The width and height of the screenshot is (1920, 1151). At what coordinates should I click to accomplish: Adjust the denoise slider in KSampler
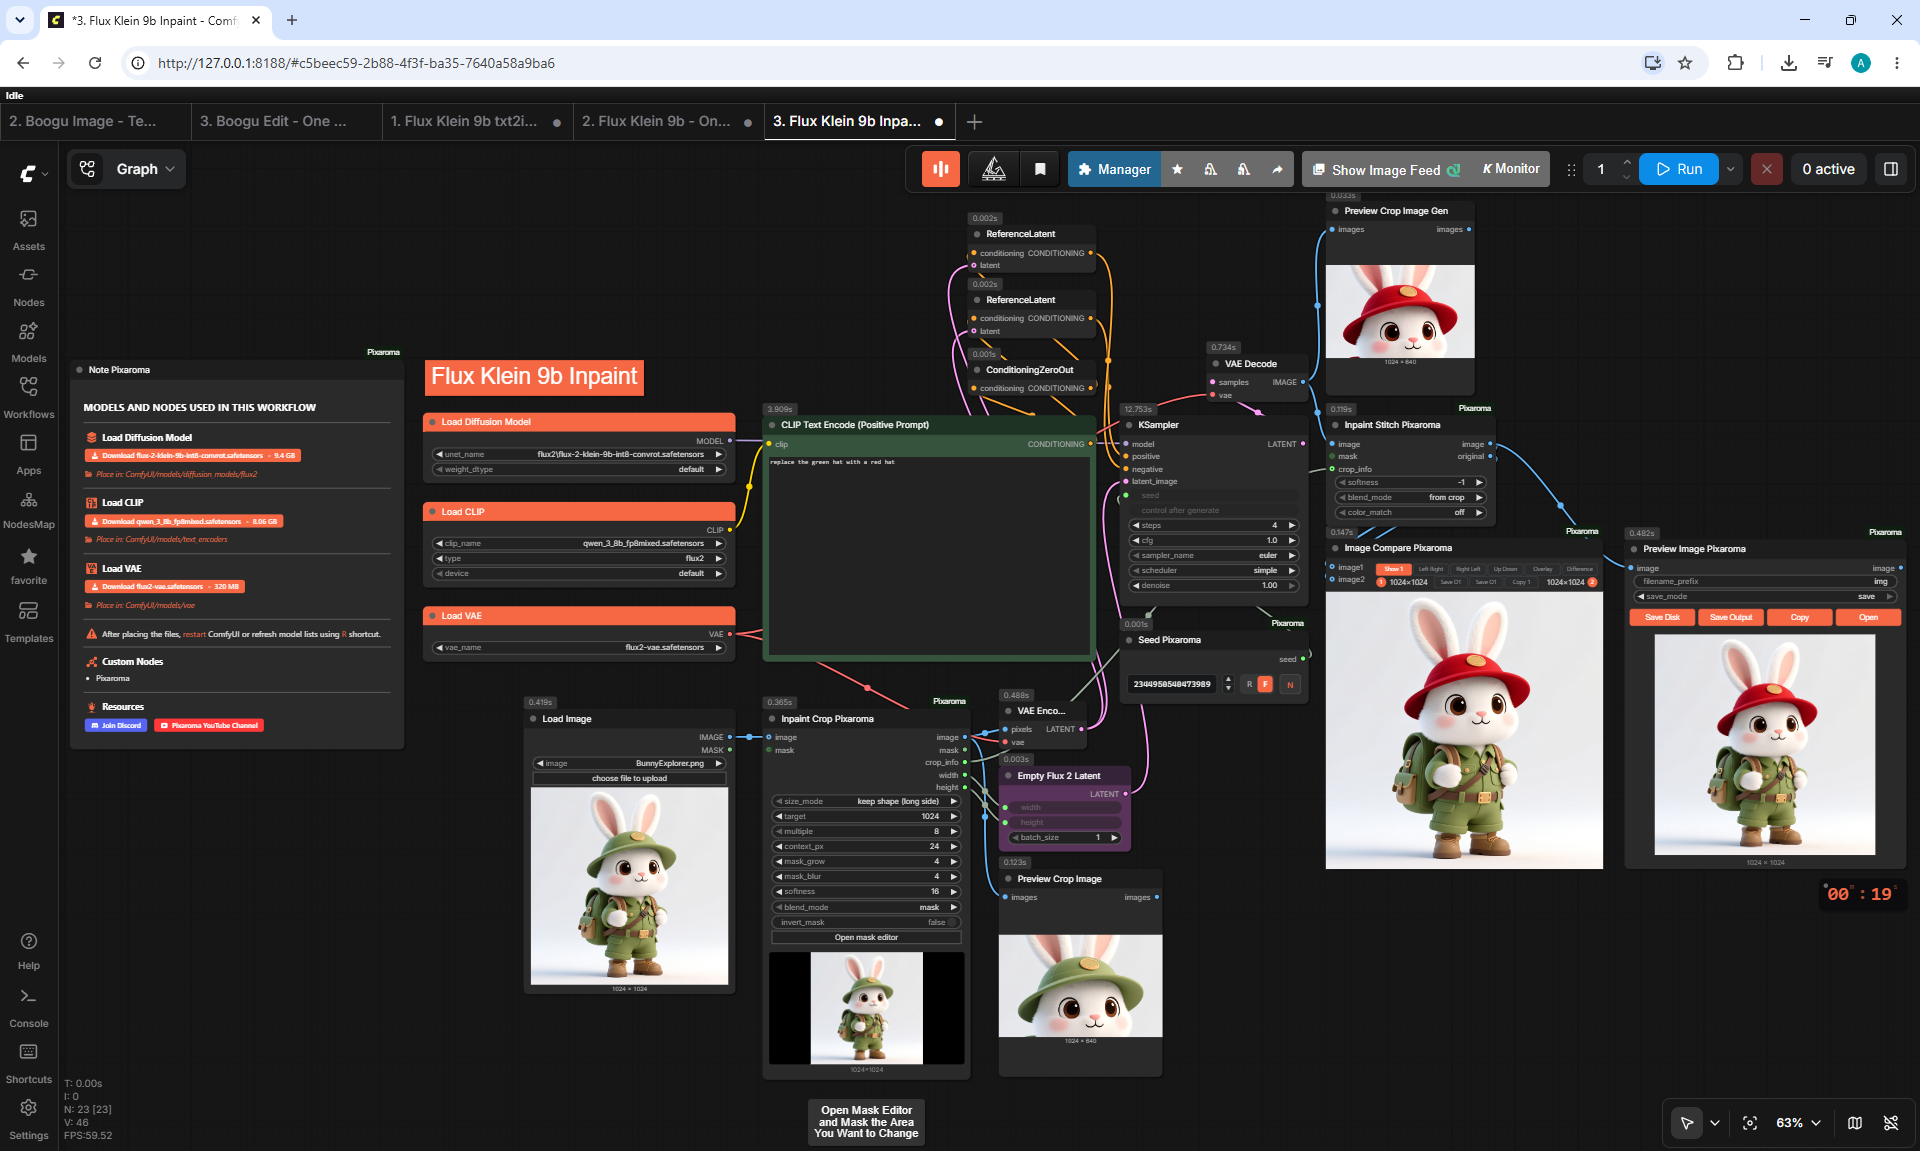(x=1213, y=585)
